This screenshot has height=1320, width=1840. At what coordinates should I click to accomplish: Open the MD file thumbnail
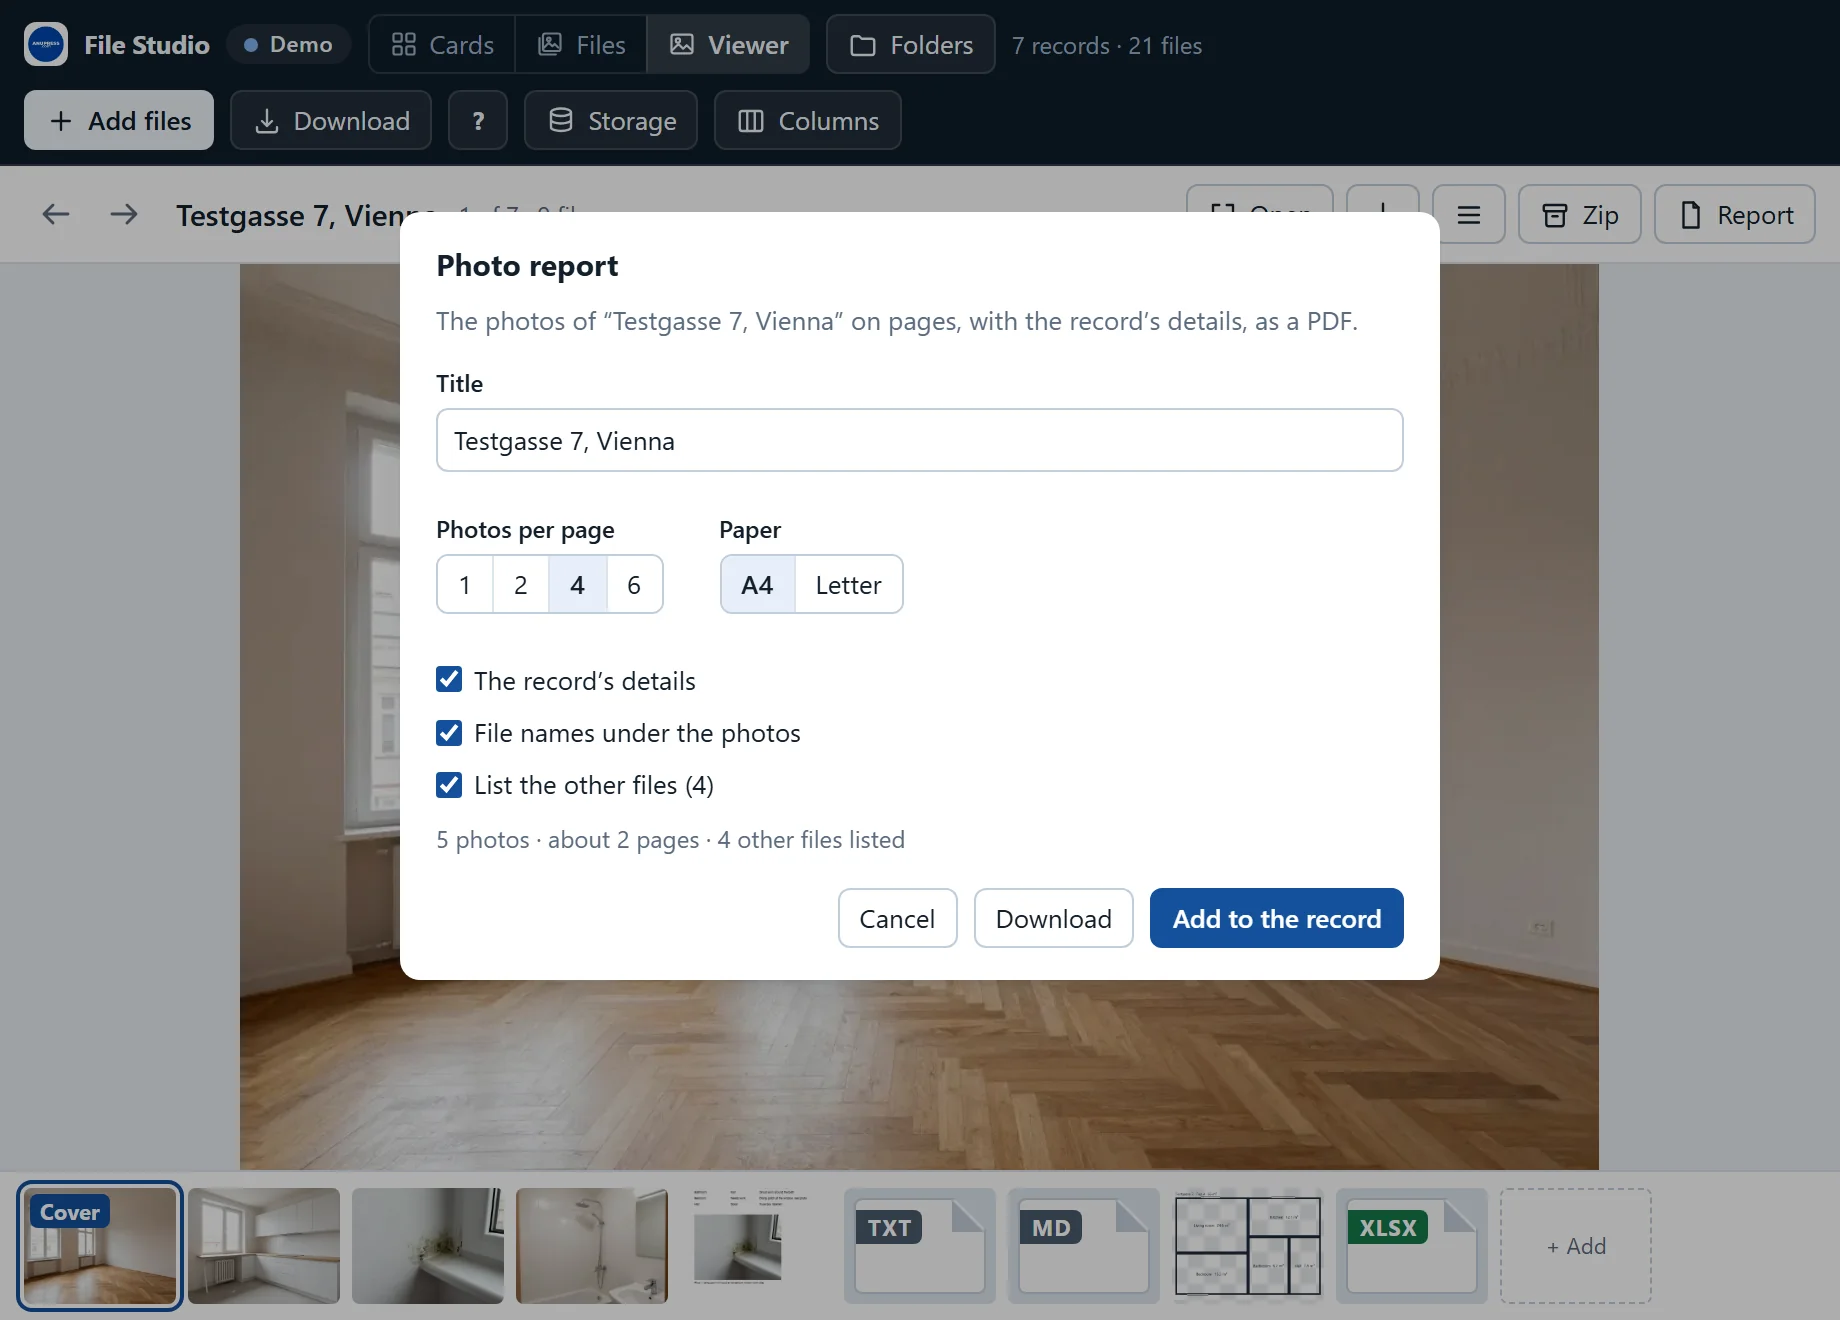[x=1084, y=1246]
